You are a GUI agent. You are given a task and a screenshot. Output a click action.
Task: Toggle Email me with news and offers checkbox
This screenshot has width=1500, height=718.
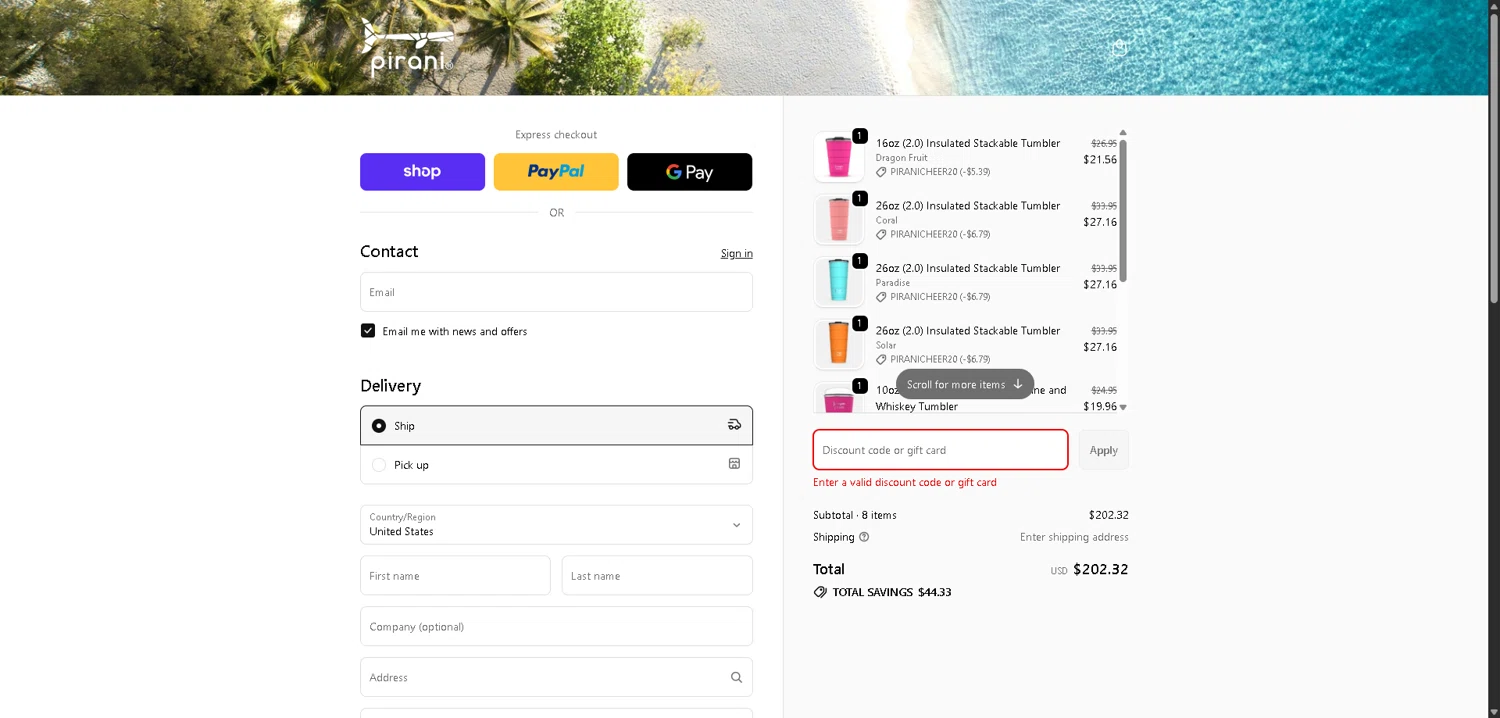(x=368, y=331)
